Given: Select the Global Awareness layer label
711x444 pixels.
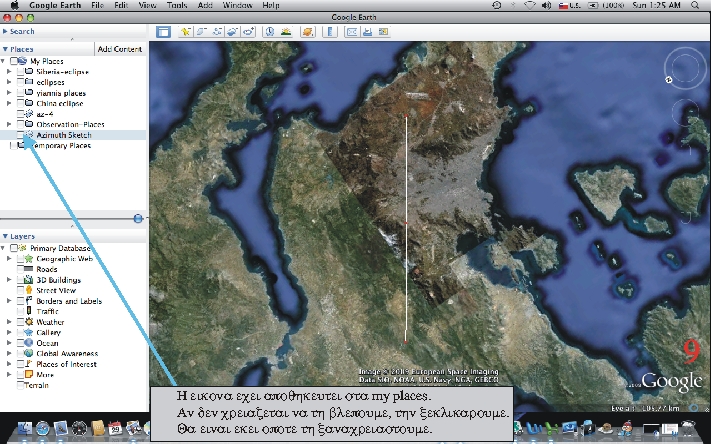Looking at the screenshot, I should point(67,353).
